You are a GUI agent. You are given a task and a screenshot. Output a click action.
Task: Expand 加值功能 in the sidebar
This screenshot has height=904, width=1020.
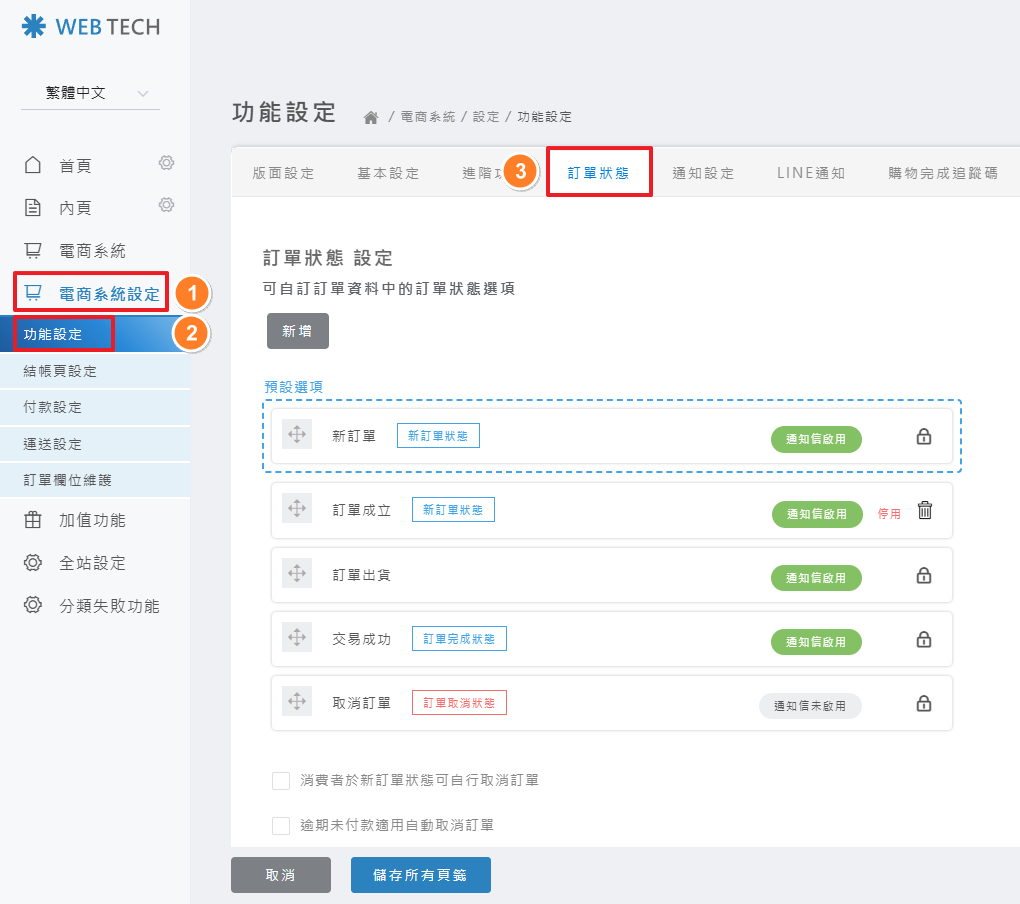(92, 521)
